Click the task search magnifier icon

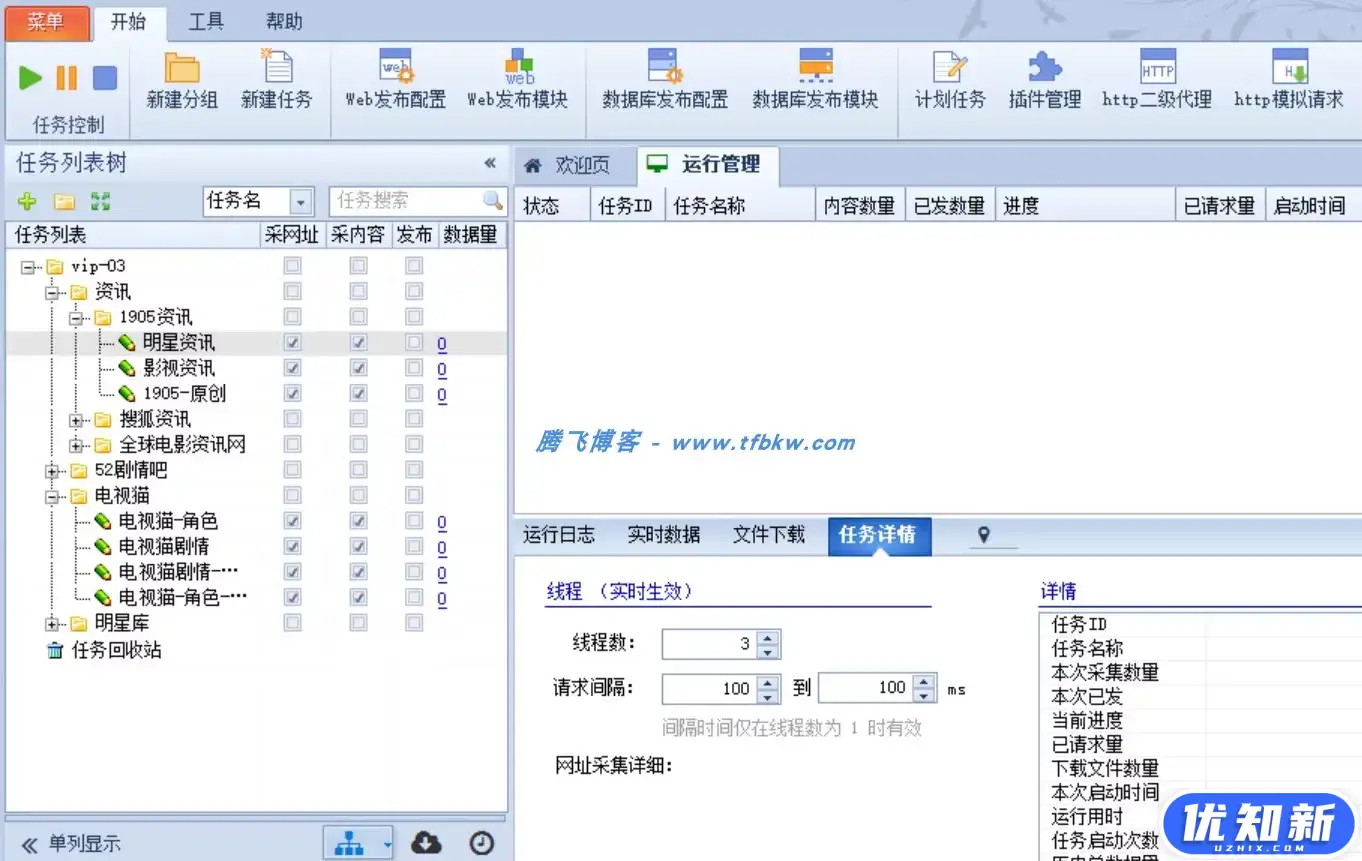click(492, 200)
